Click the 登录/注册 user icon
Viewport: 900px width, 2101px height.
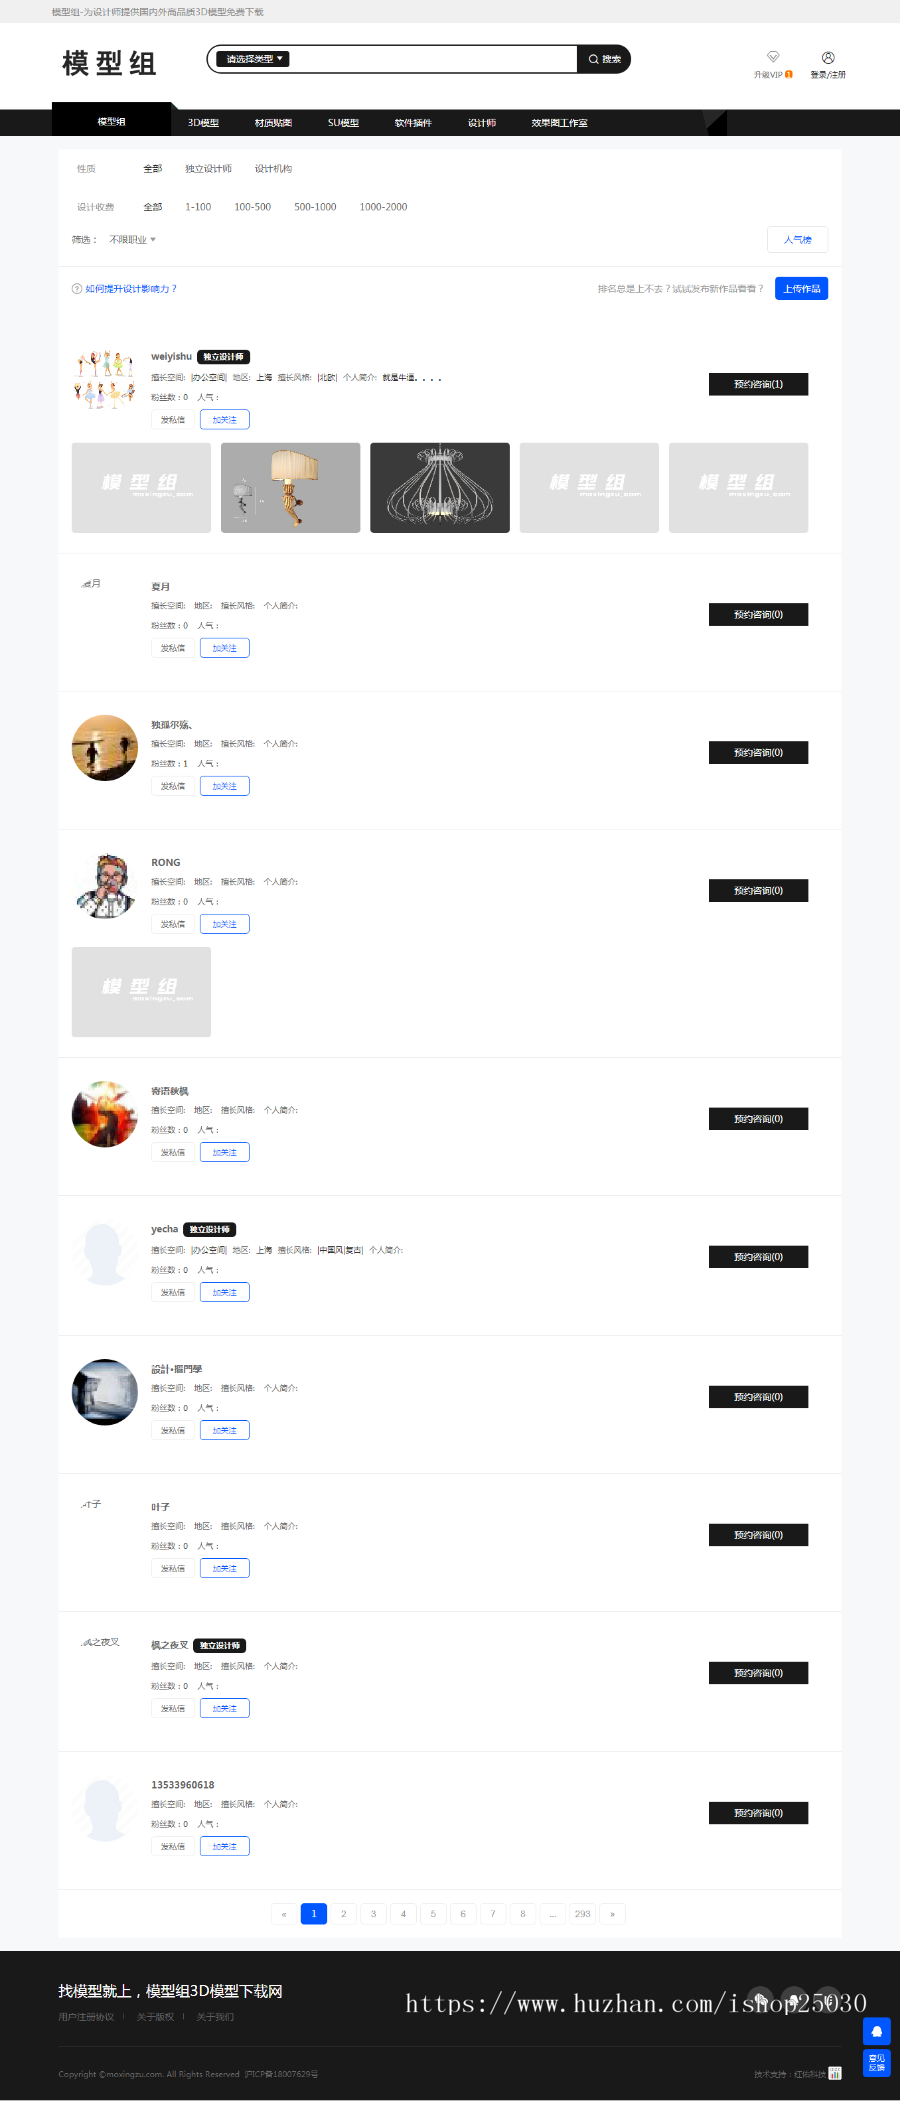click(x=828, y=57)
